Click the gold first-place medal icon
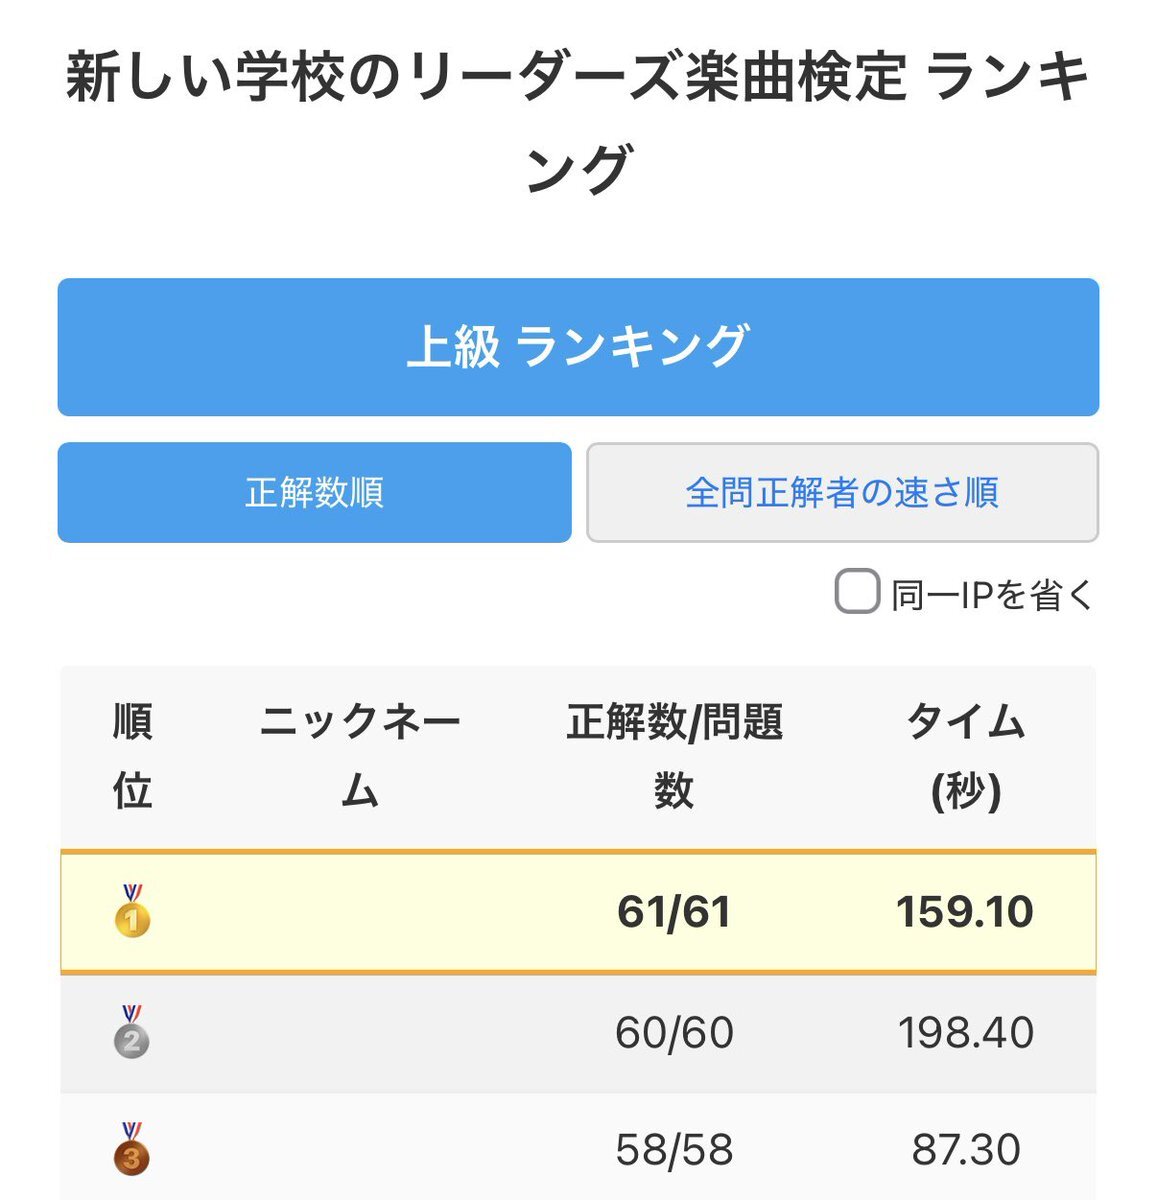Image resolution: width=1157 pixels, height=1200 pixels. 132,911
